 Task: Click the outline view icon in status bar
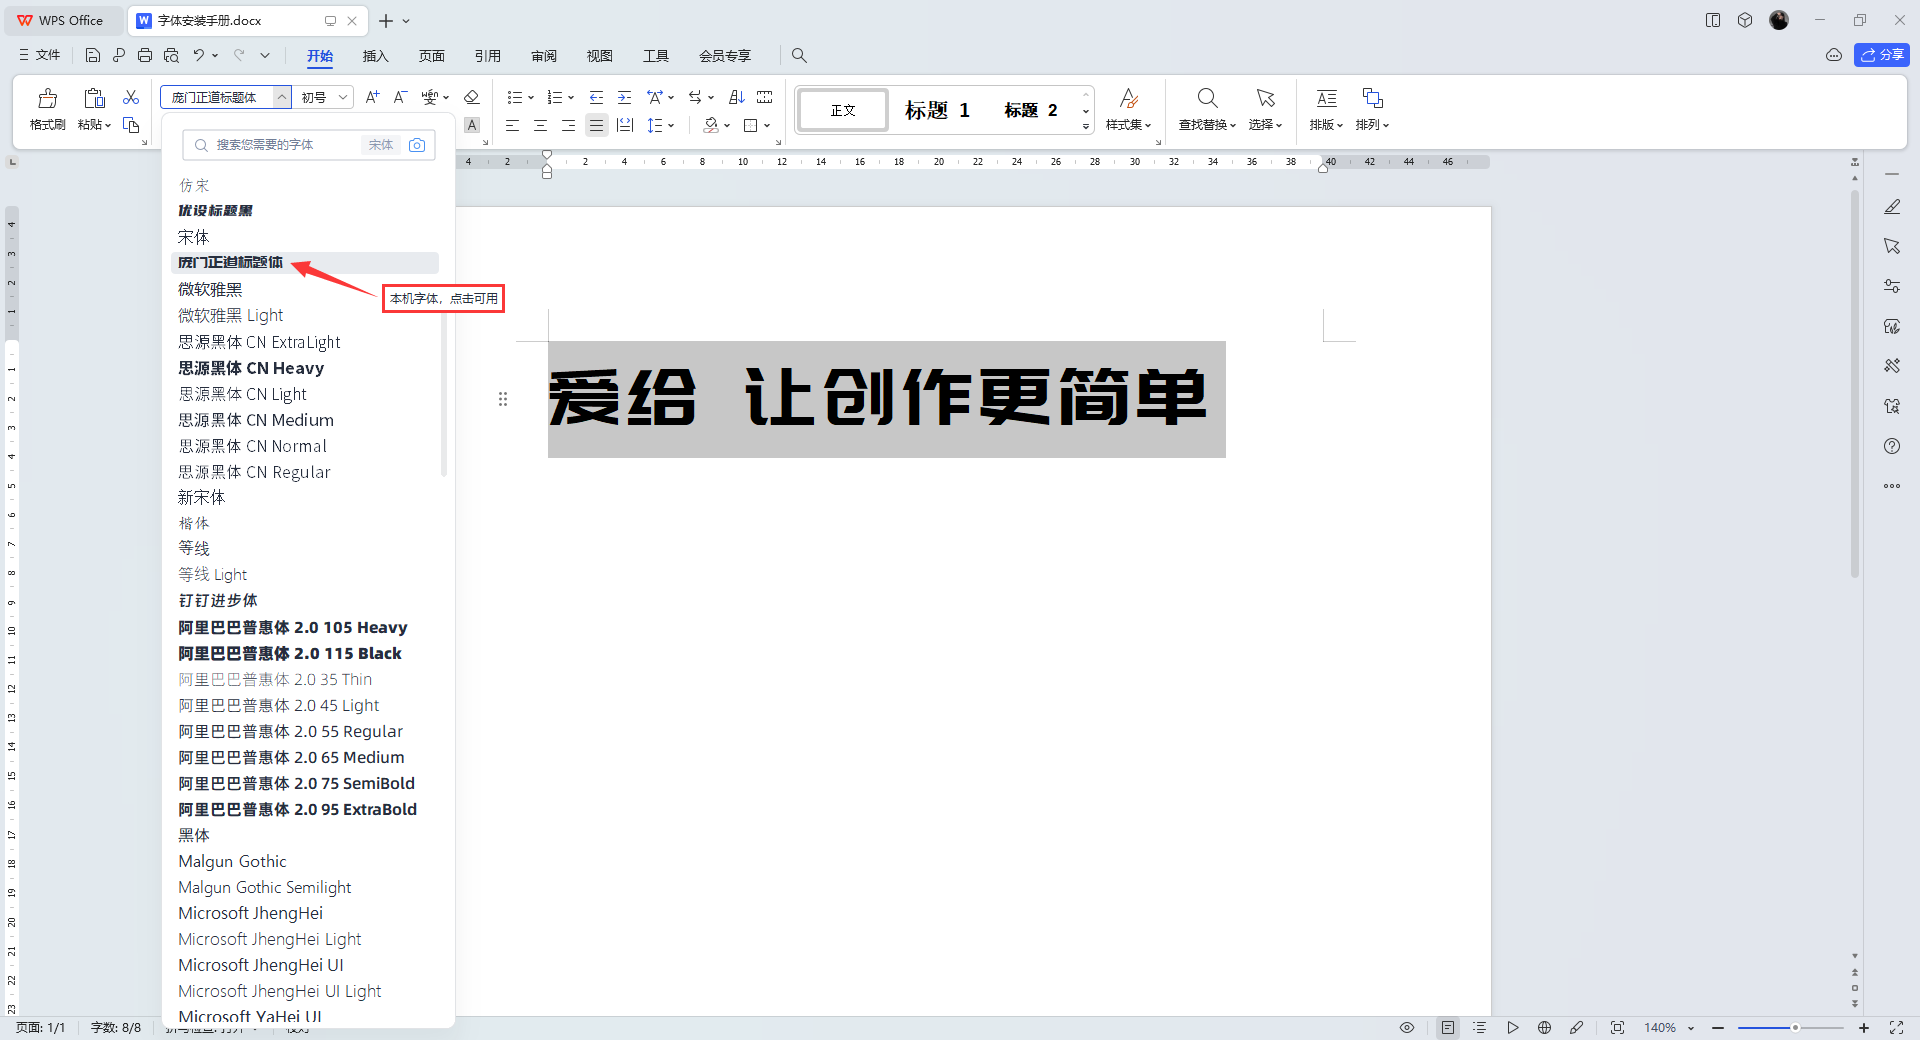tap(1480, 1028)
